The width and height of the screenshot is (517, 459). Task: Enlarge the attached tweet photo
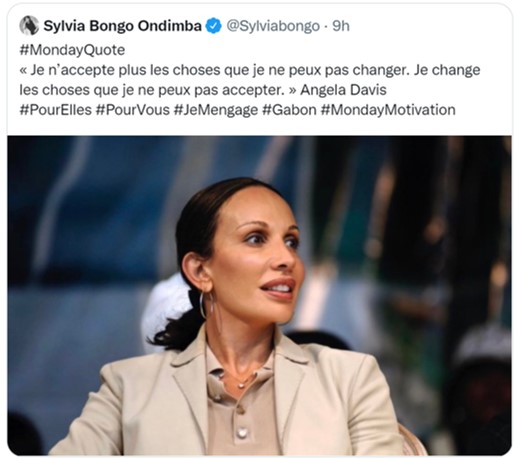click(259, 295)
